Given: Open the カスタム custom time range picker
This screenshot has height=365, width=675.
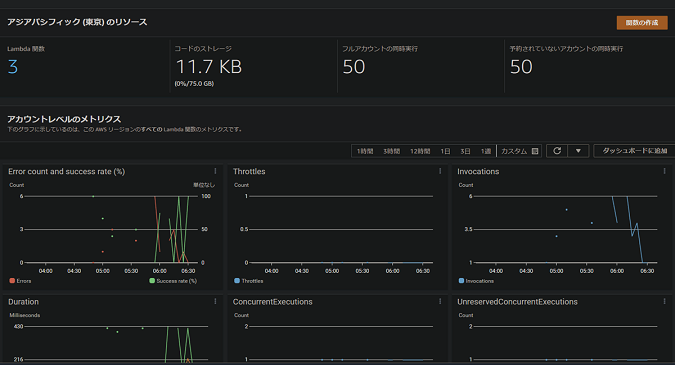Looking at the screenshot, I should 519,151.
